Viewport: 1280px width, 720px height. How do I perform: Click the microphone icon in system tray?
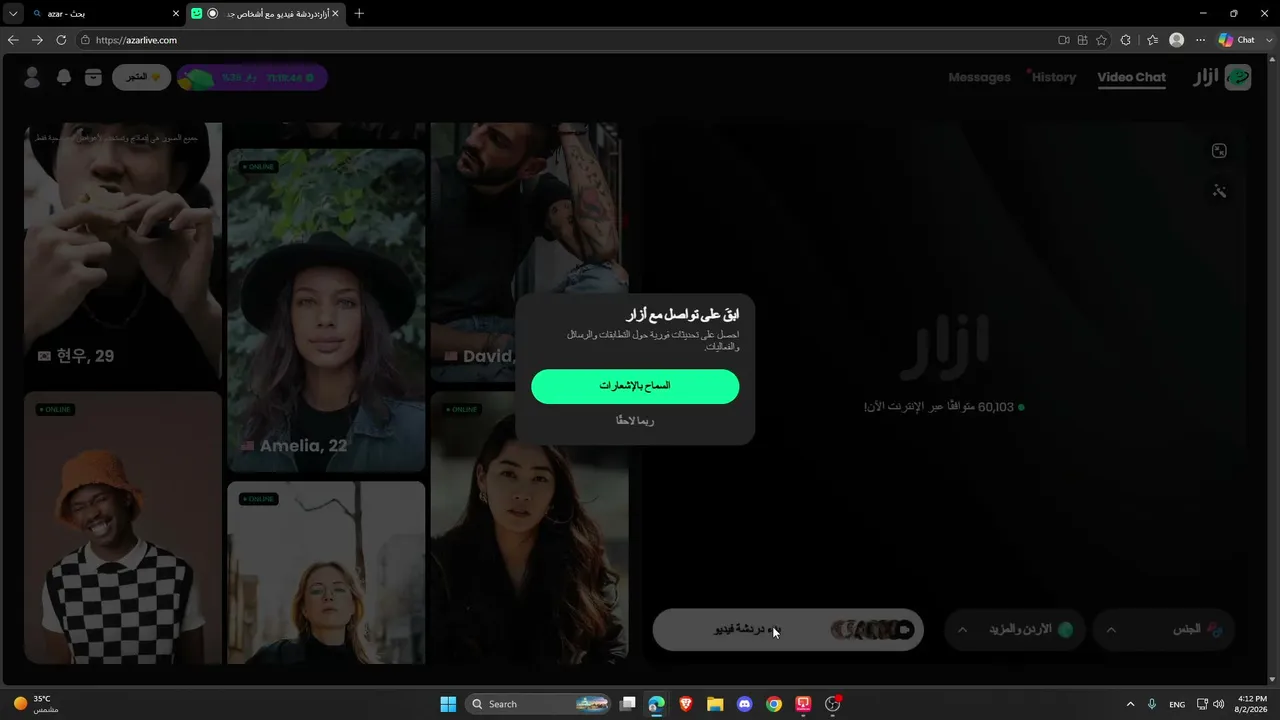tap(1153, 704)
